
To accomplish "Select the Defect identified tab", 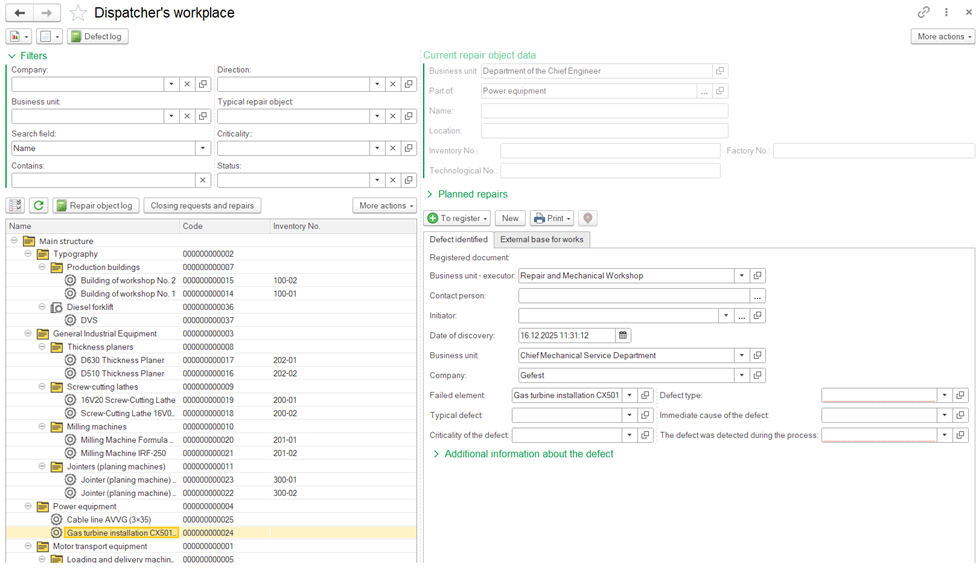I will 458,240.
